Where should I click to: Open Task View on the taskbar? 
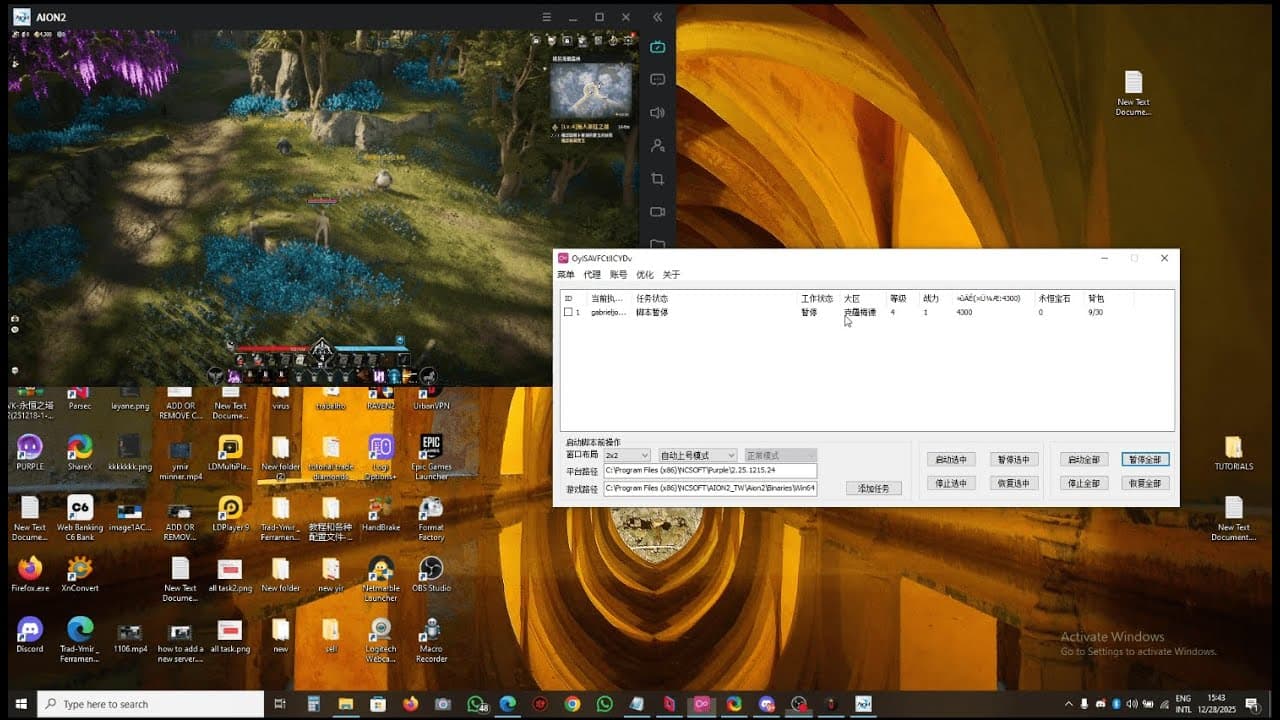point(280,704)
